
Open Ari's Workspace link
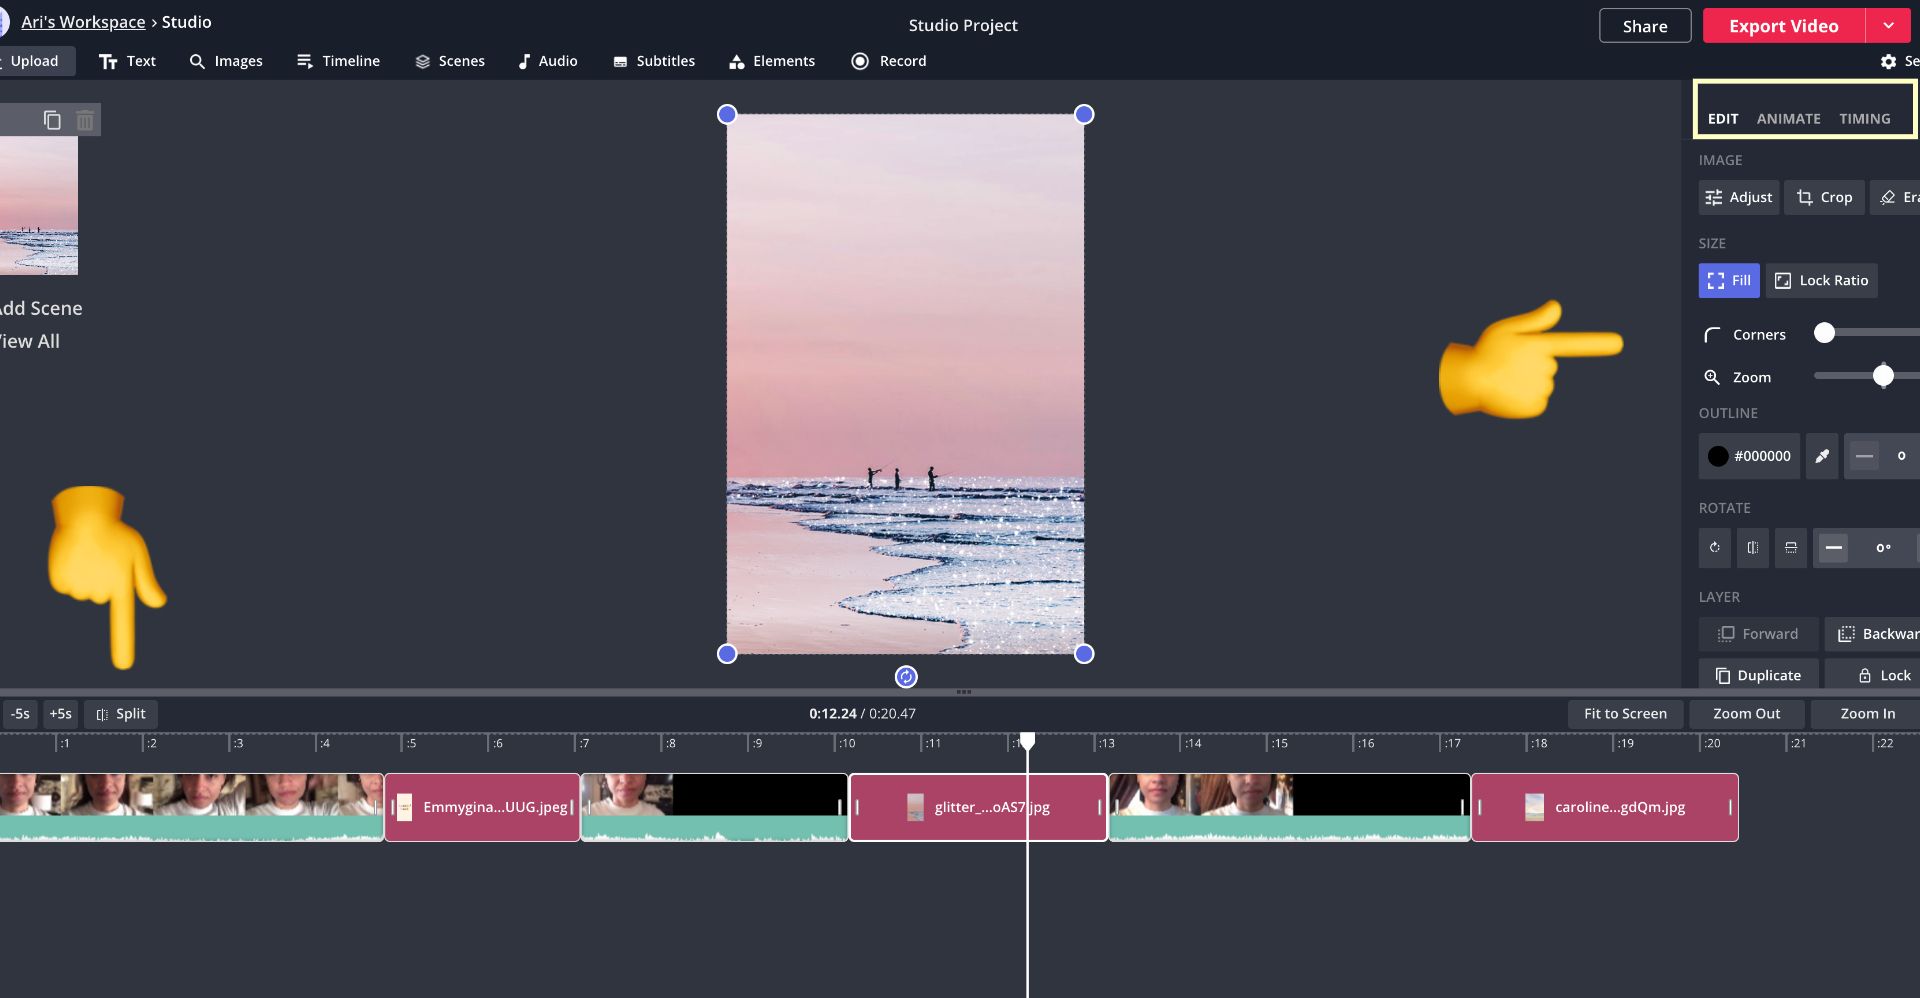pyautogui.click(x=83, y=22)
